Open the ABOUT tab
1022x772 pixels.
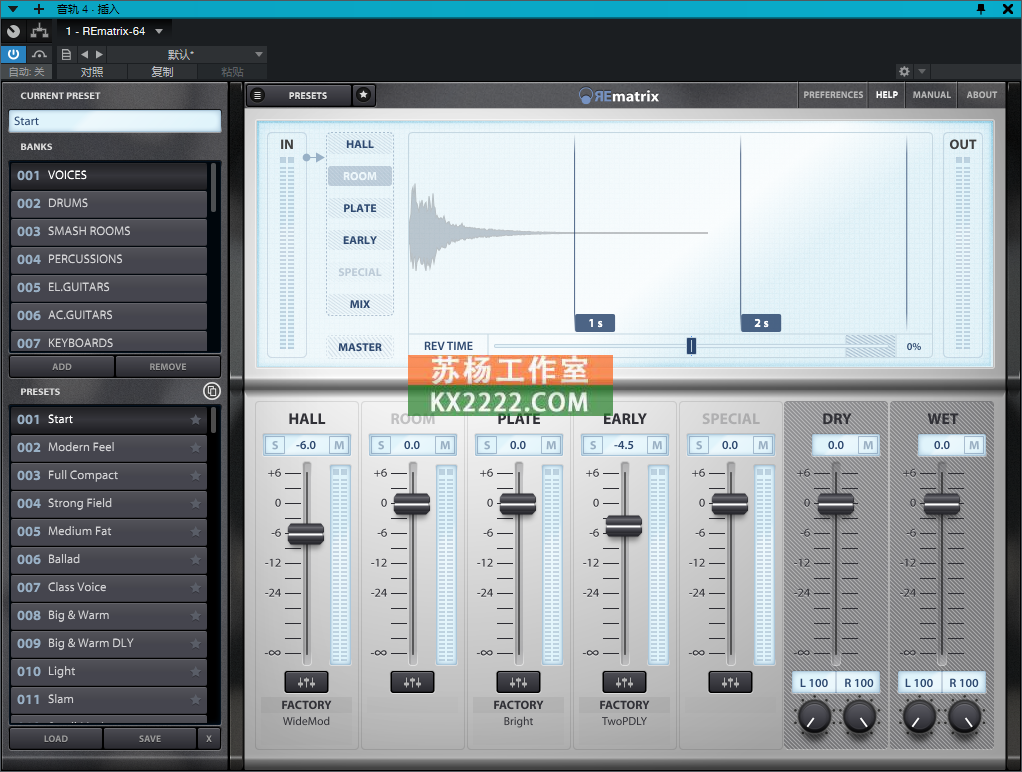click(982, 95)
